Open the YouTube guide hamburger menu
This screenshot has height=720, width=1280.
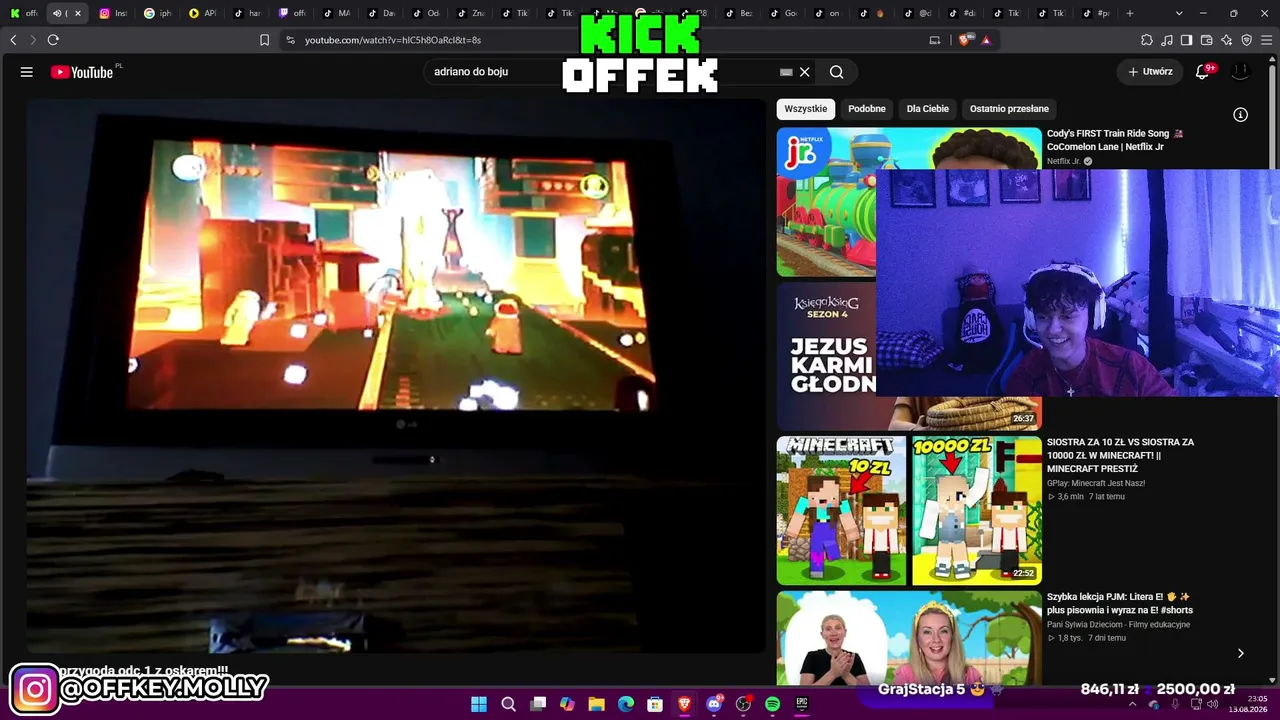click(x=27, y=72)
